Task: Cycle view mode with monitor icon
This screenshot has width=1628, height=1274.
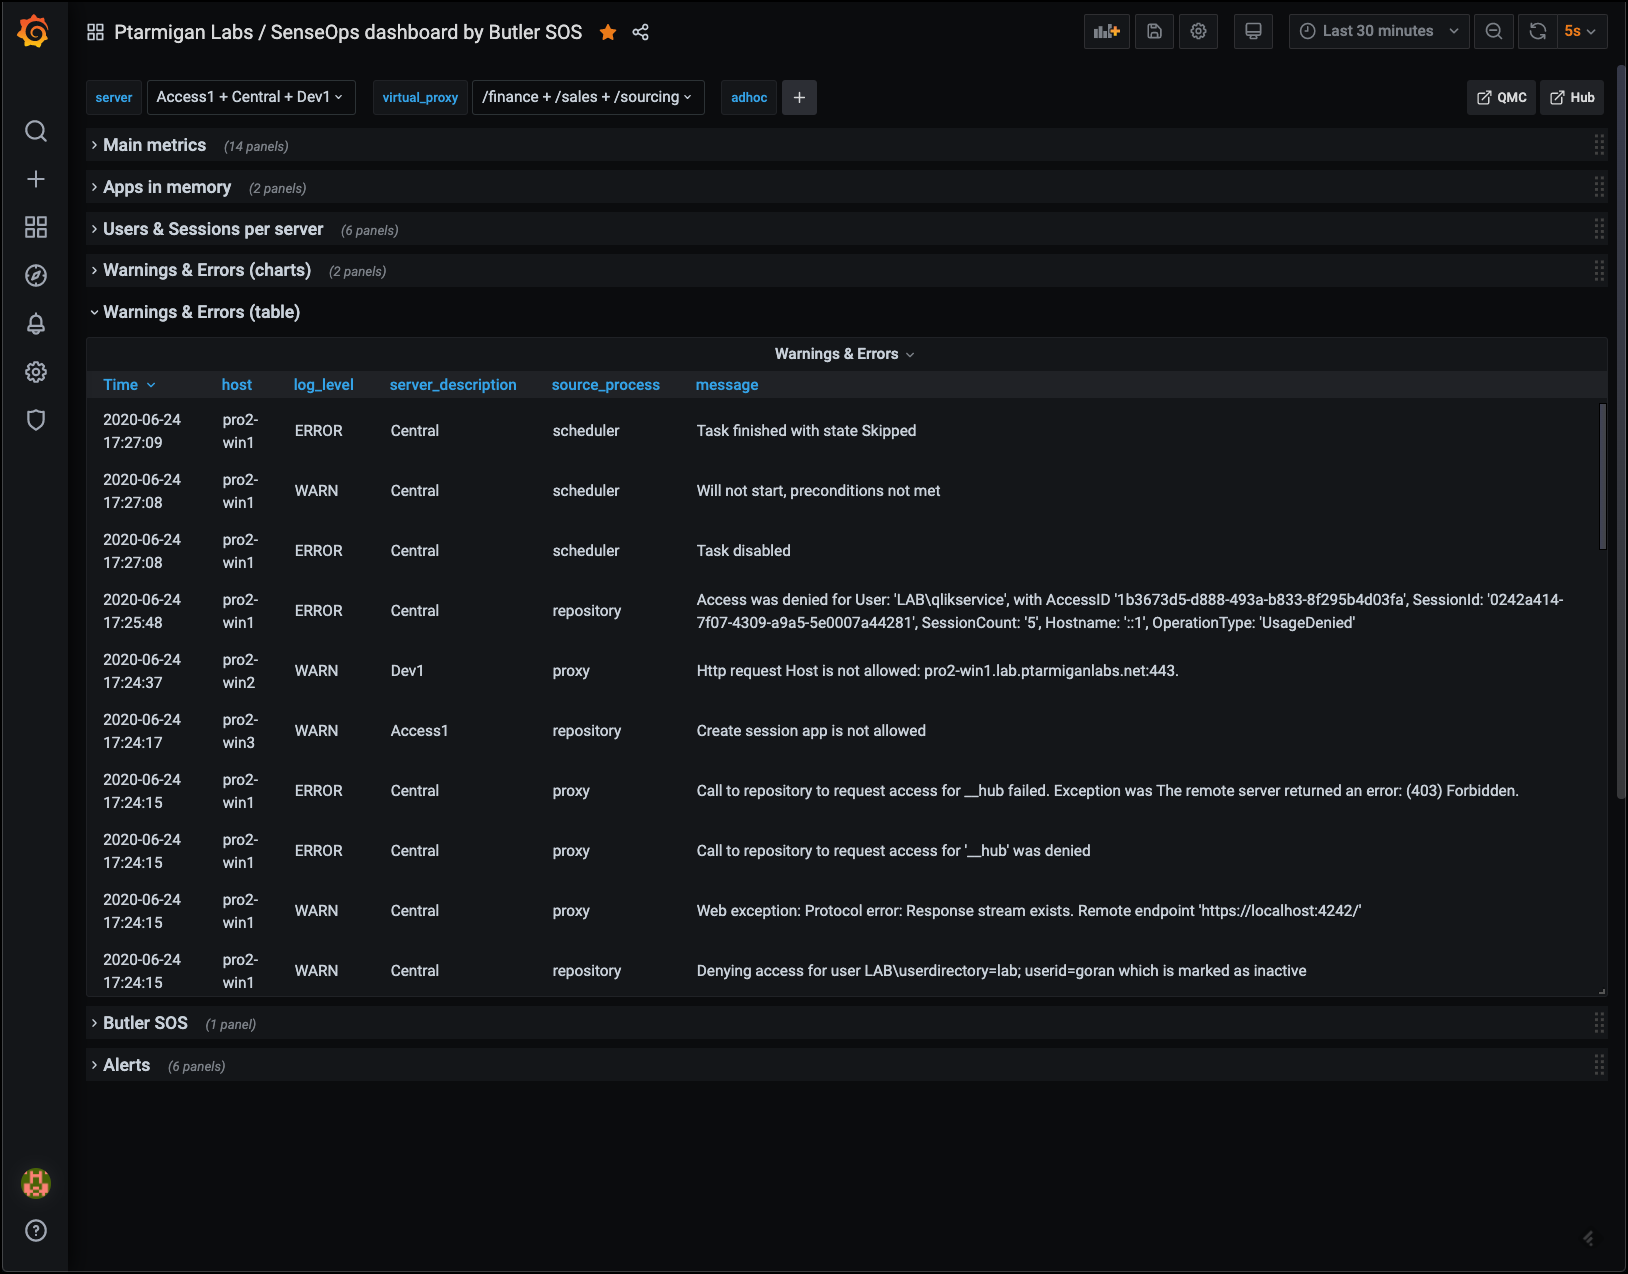Action: [1253, 32]
